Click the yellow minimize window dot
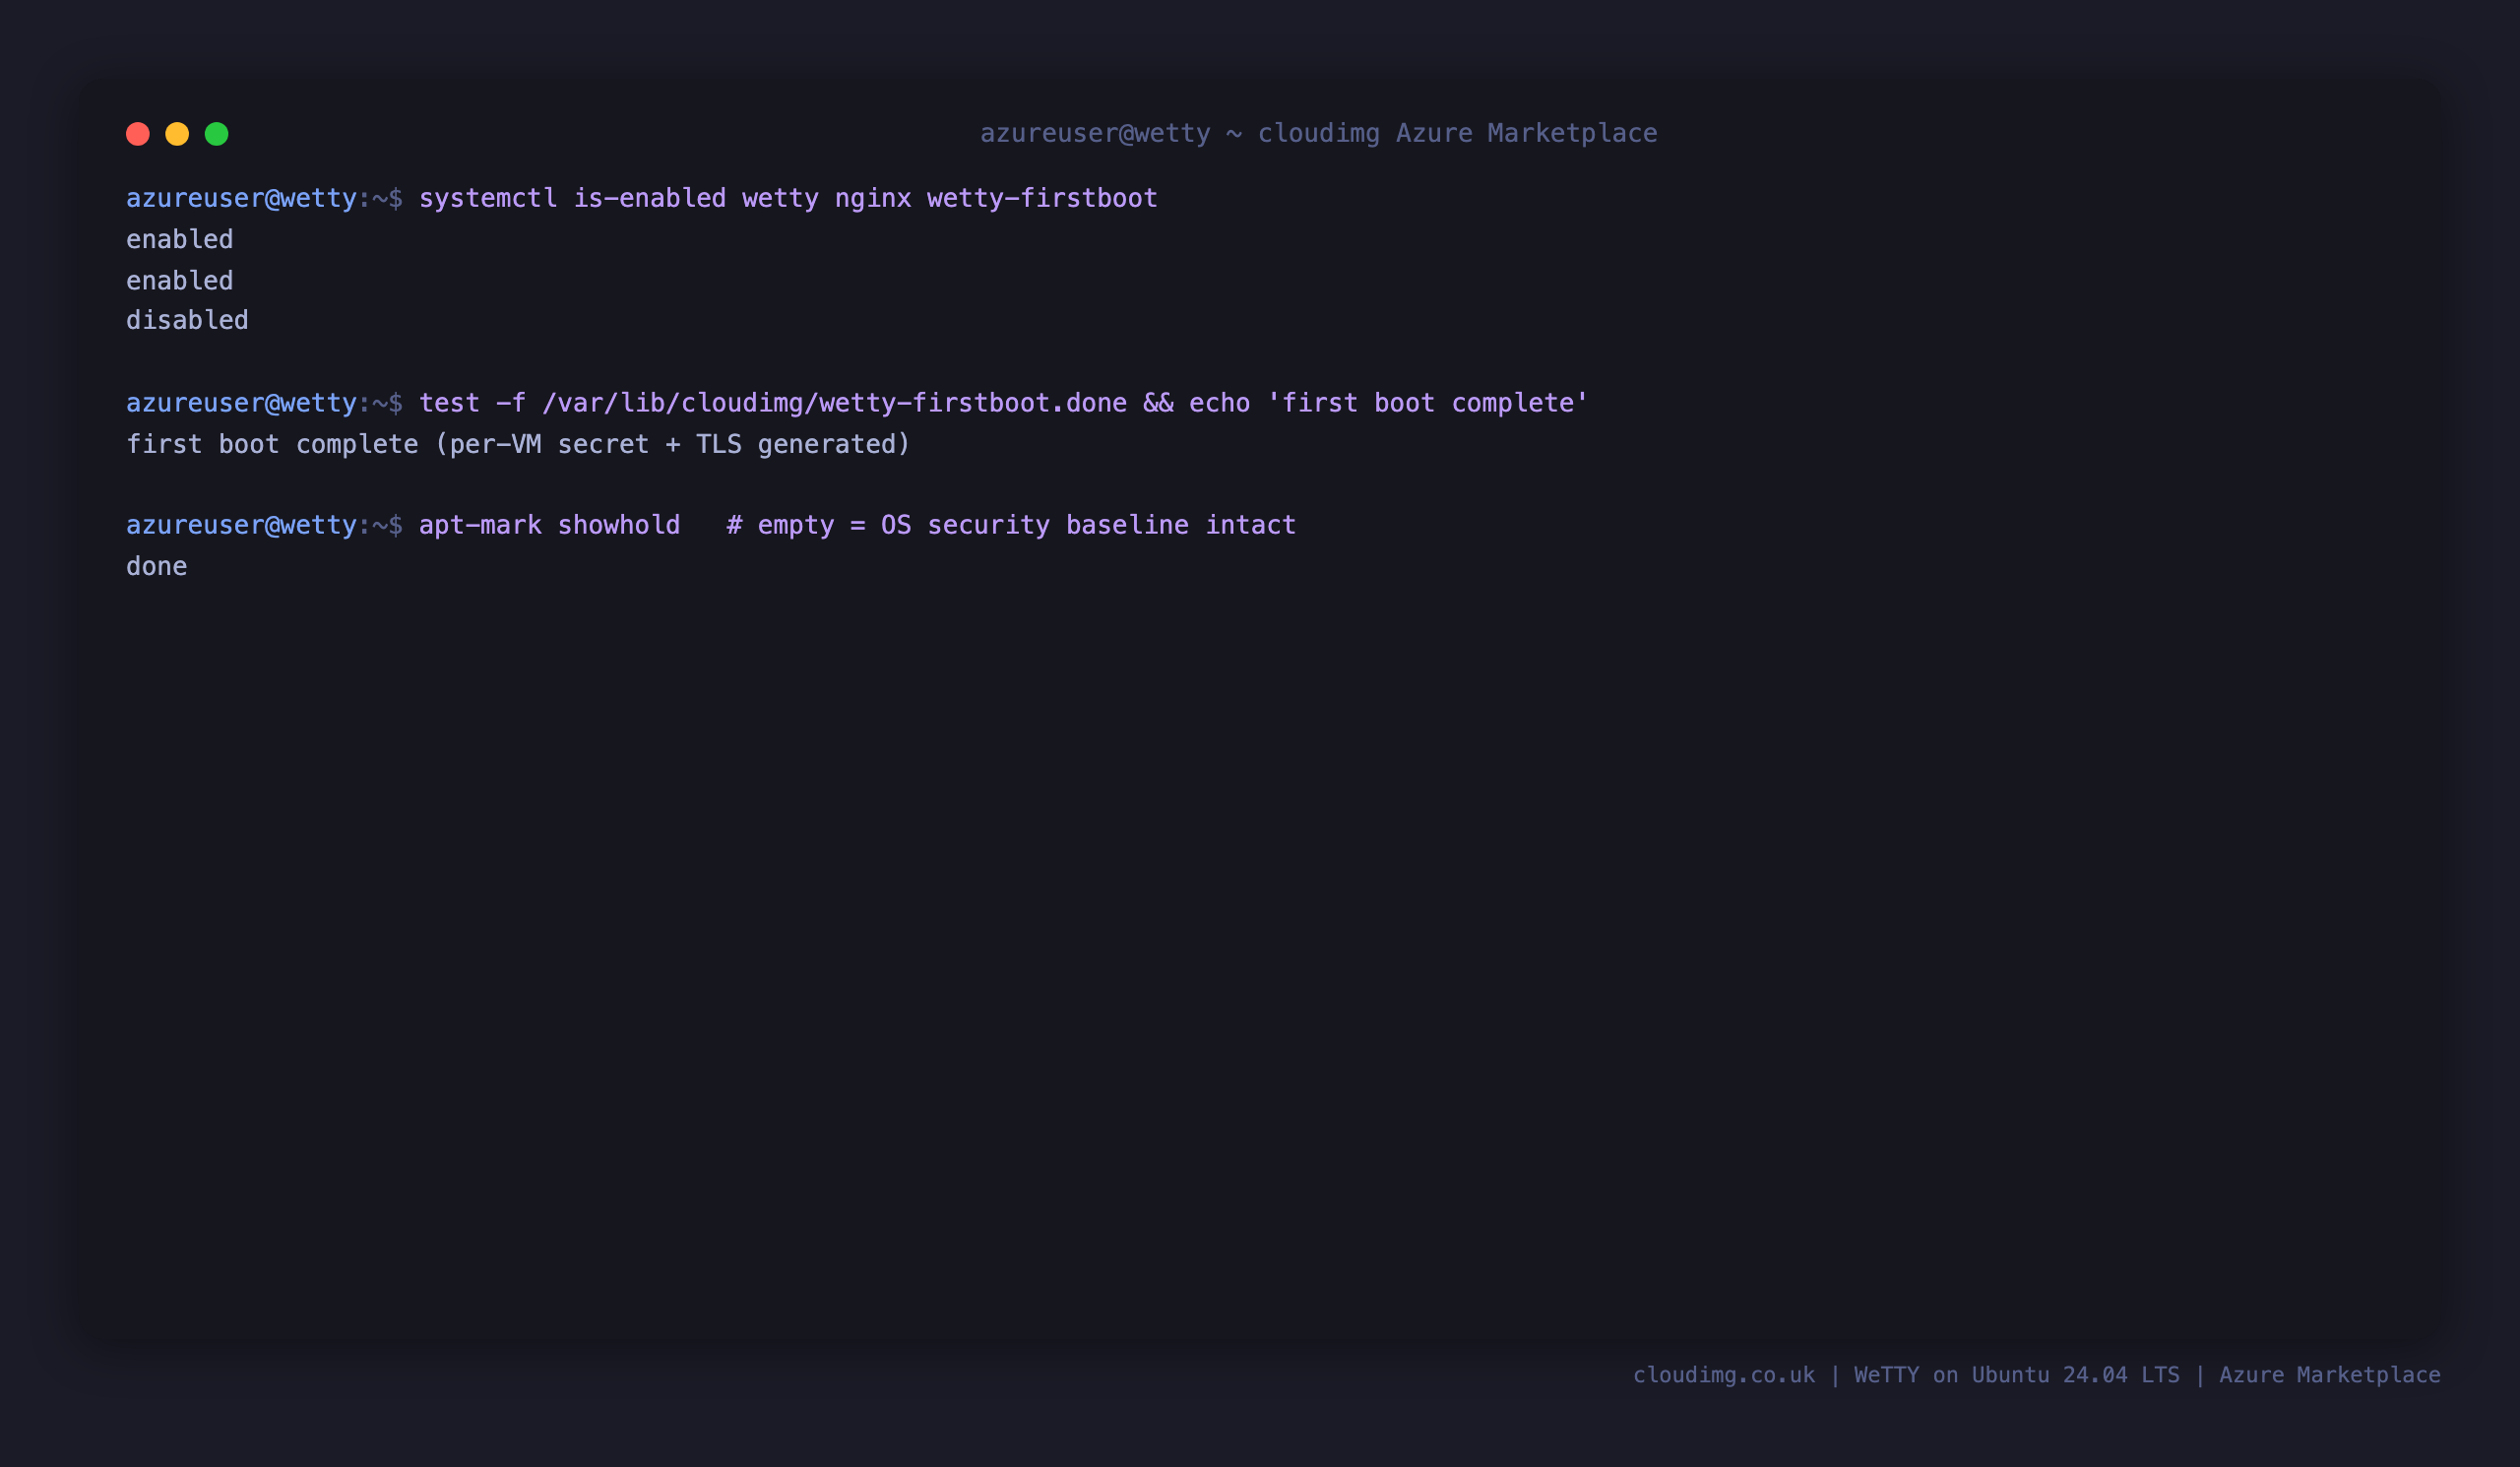This screenshot has width=2520, height=1467. point(177,134)
